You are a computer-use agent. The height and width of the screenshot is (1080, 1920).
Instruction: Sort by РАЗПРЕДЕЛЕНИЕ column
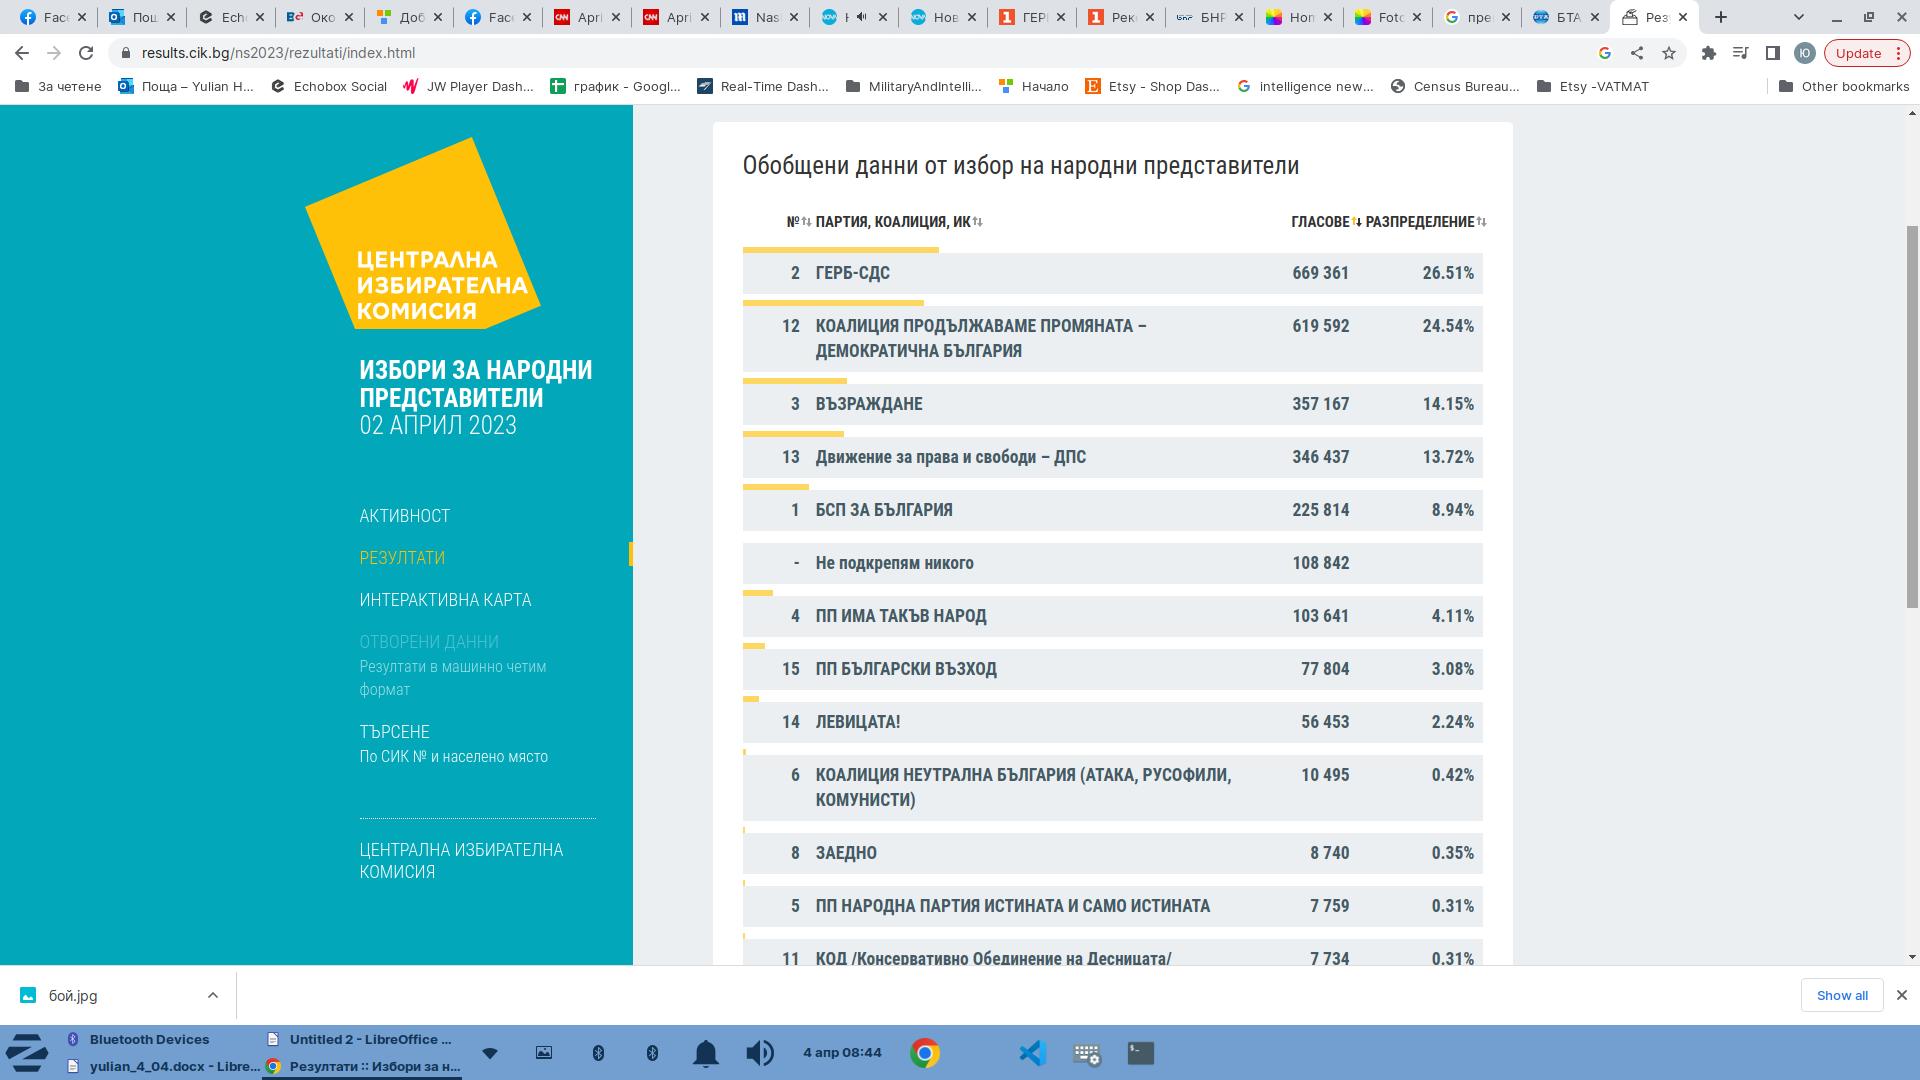pos(1426,222)
